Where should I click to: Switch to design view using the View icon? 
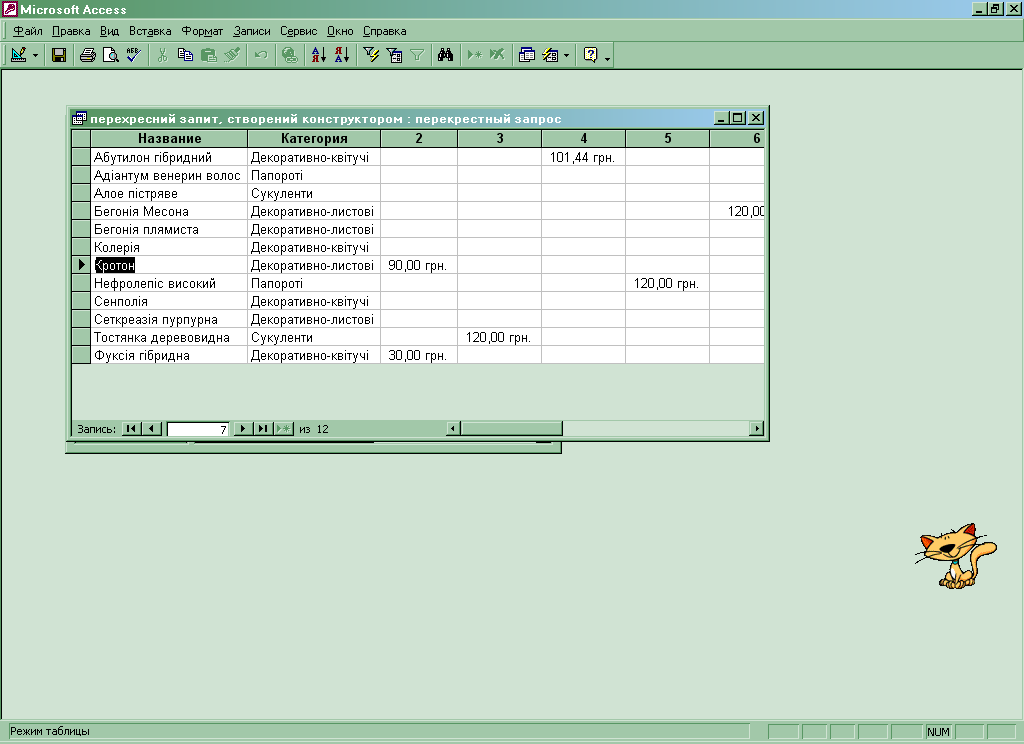click(19, 55)
